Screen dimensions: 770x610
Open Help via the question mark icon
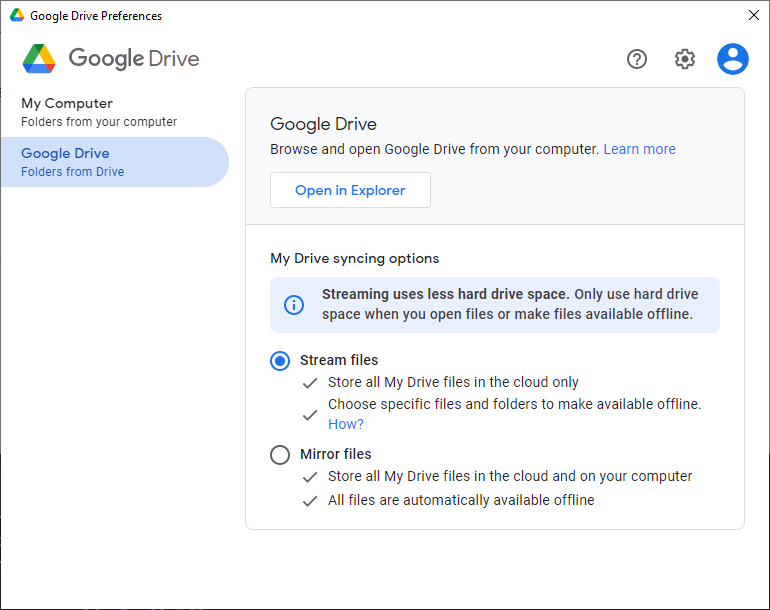(x=637, y=59)
